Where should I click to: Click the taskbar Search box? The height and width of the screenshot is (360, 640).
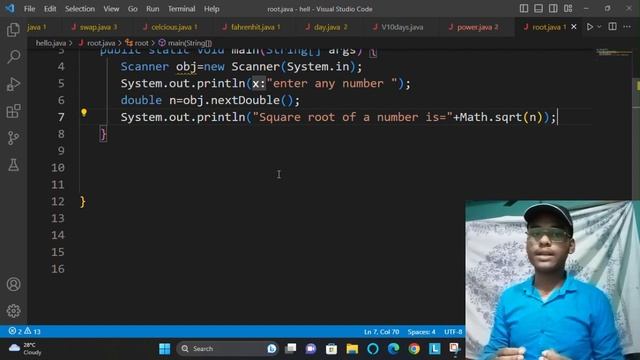coord(227,349)
